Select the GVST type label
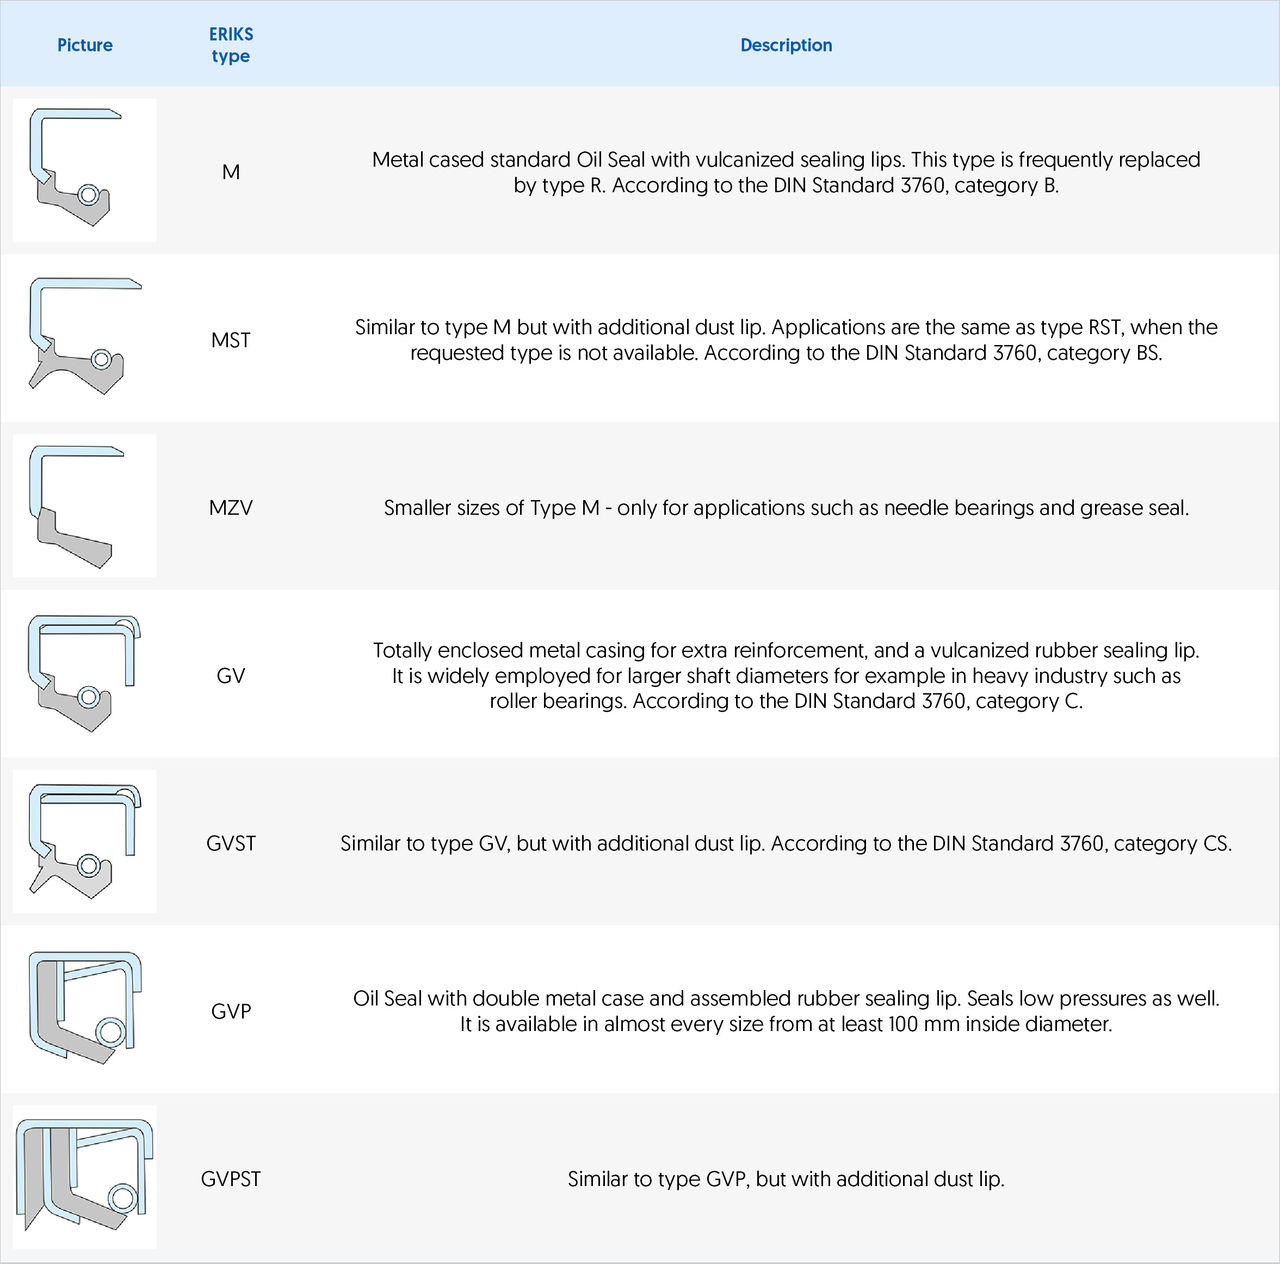Image resolution: width=1280 pixels, height=1264 pixels. (231, 844)
